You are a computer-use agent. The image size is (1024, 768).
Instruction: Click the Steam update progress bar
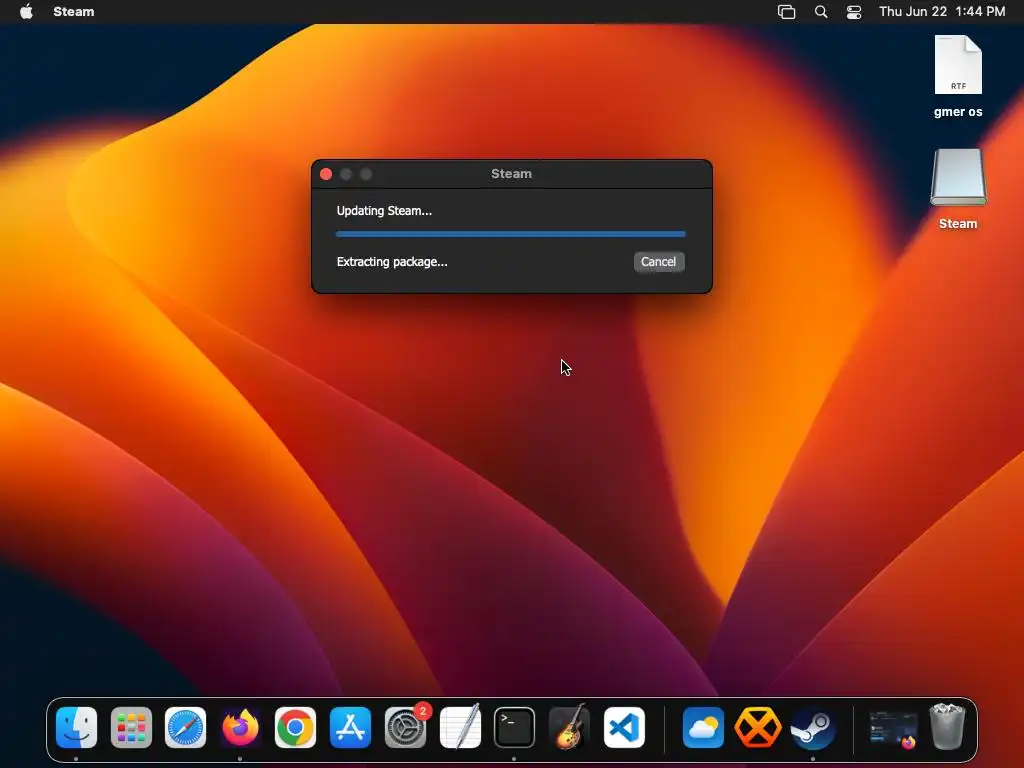511,234
